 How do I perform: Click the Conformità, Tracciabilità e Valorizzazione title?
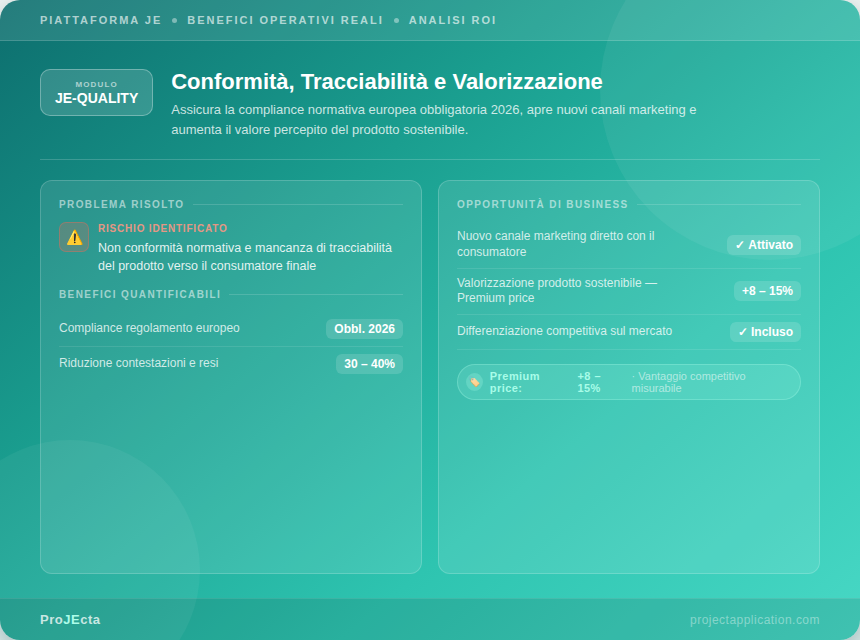387,82
